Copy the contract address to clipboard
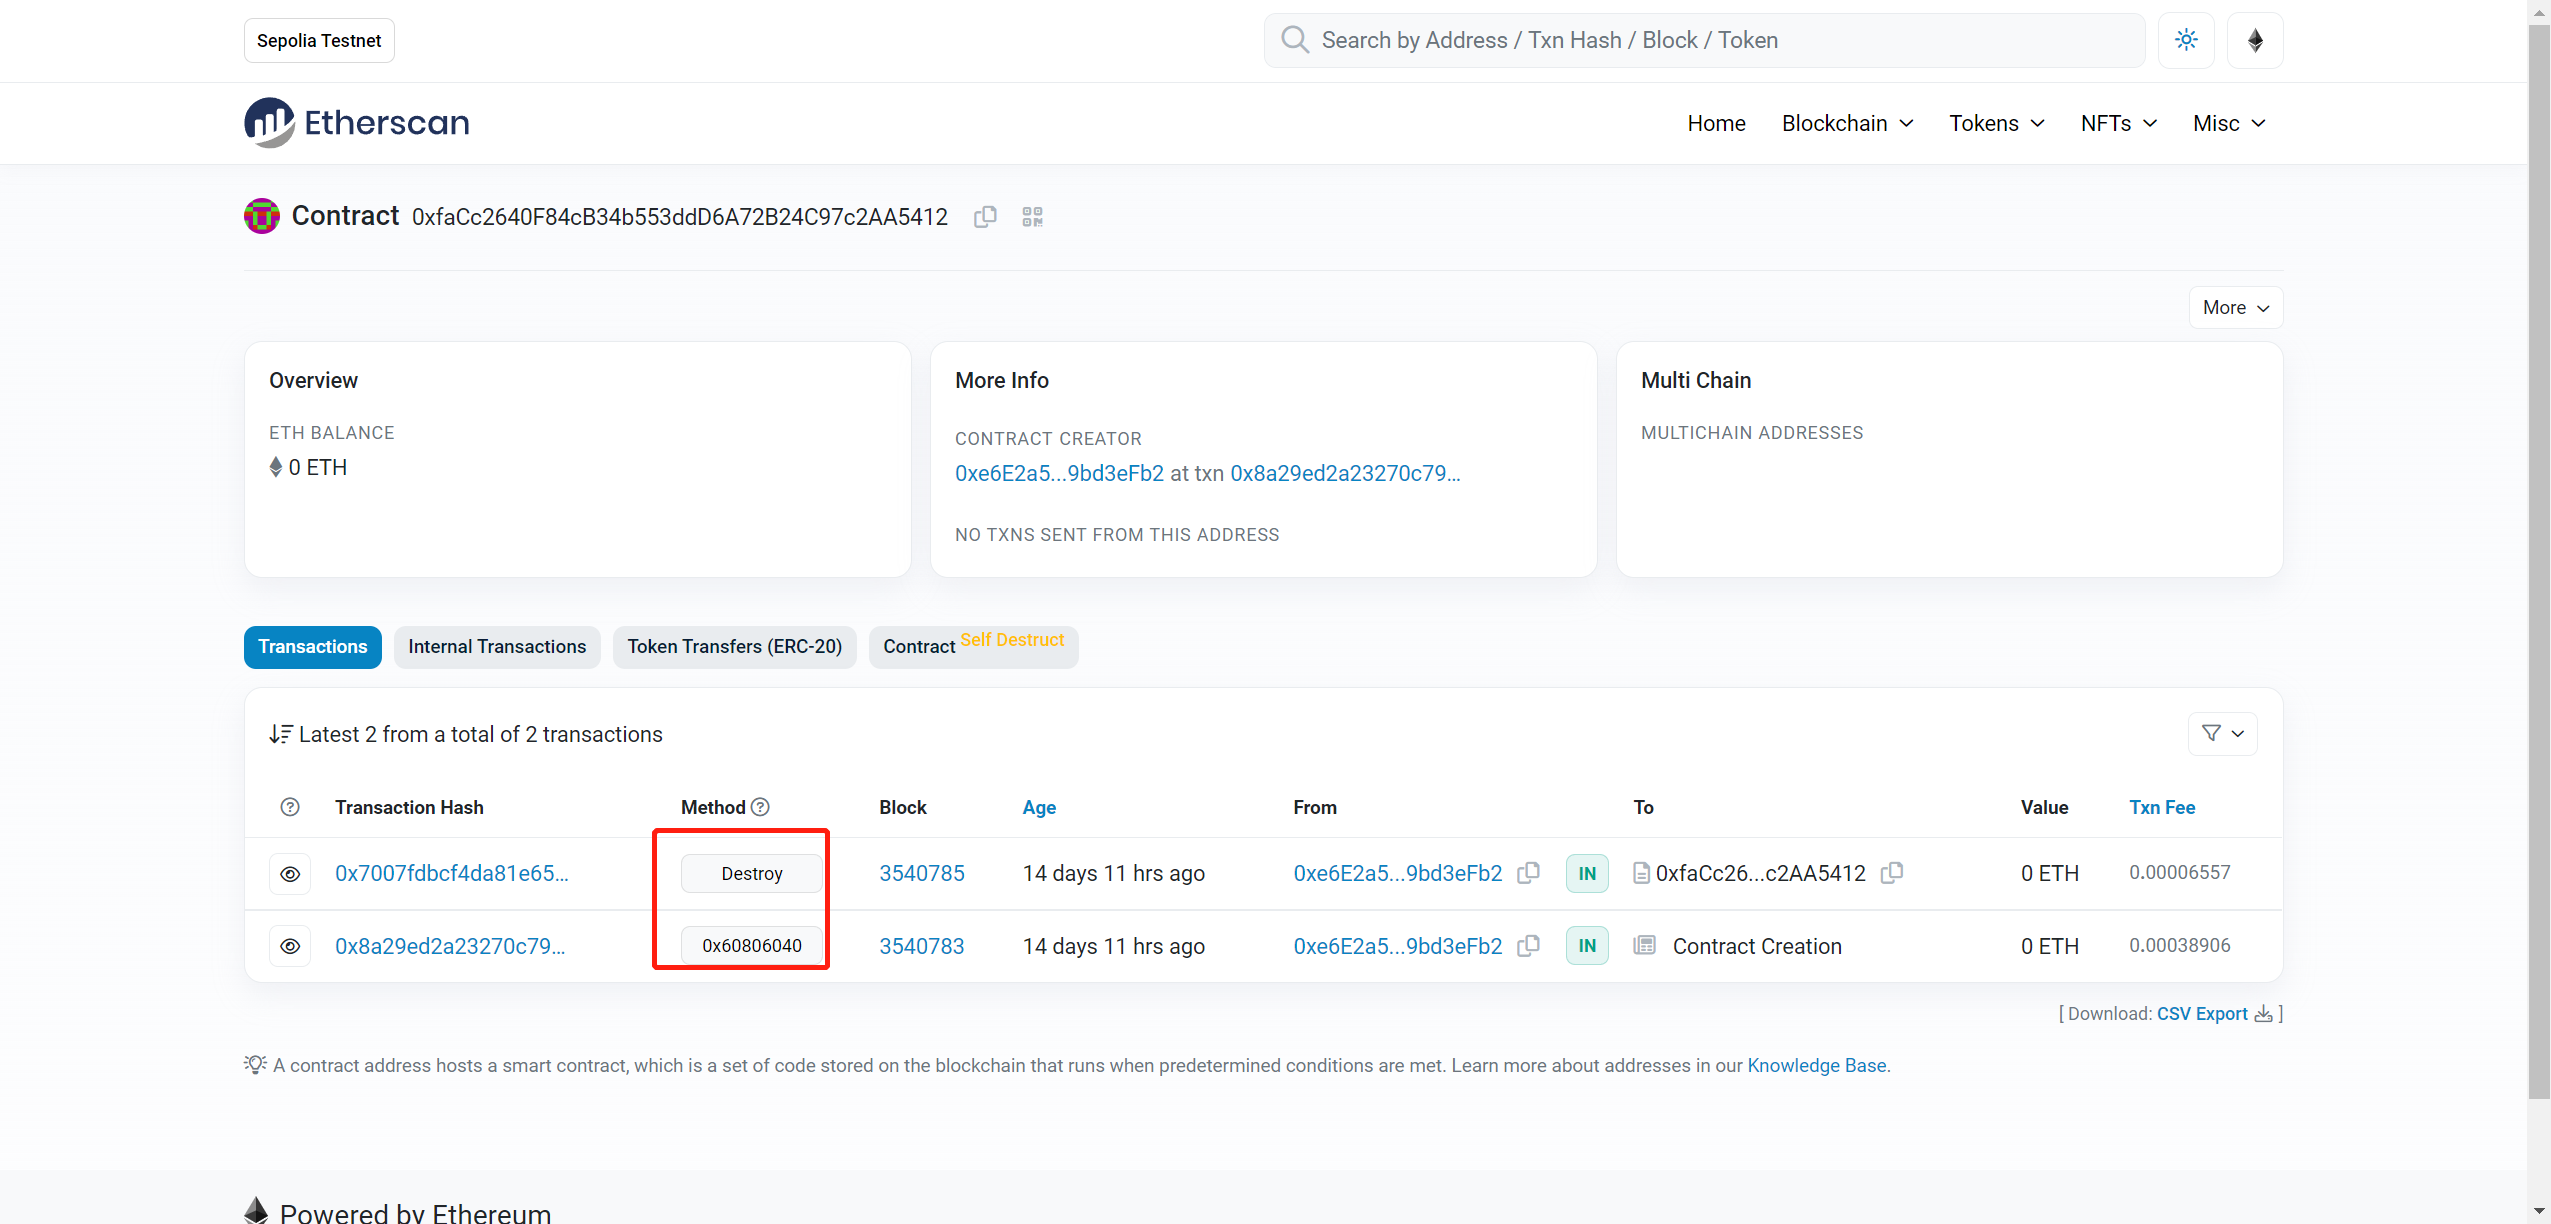Image resolution: width=2551 pixels, height=1224 pixels. point(985,217)
